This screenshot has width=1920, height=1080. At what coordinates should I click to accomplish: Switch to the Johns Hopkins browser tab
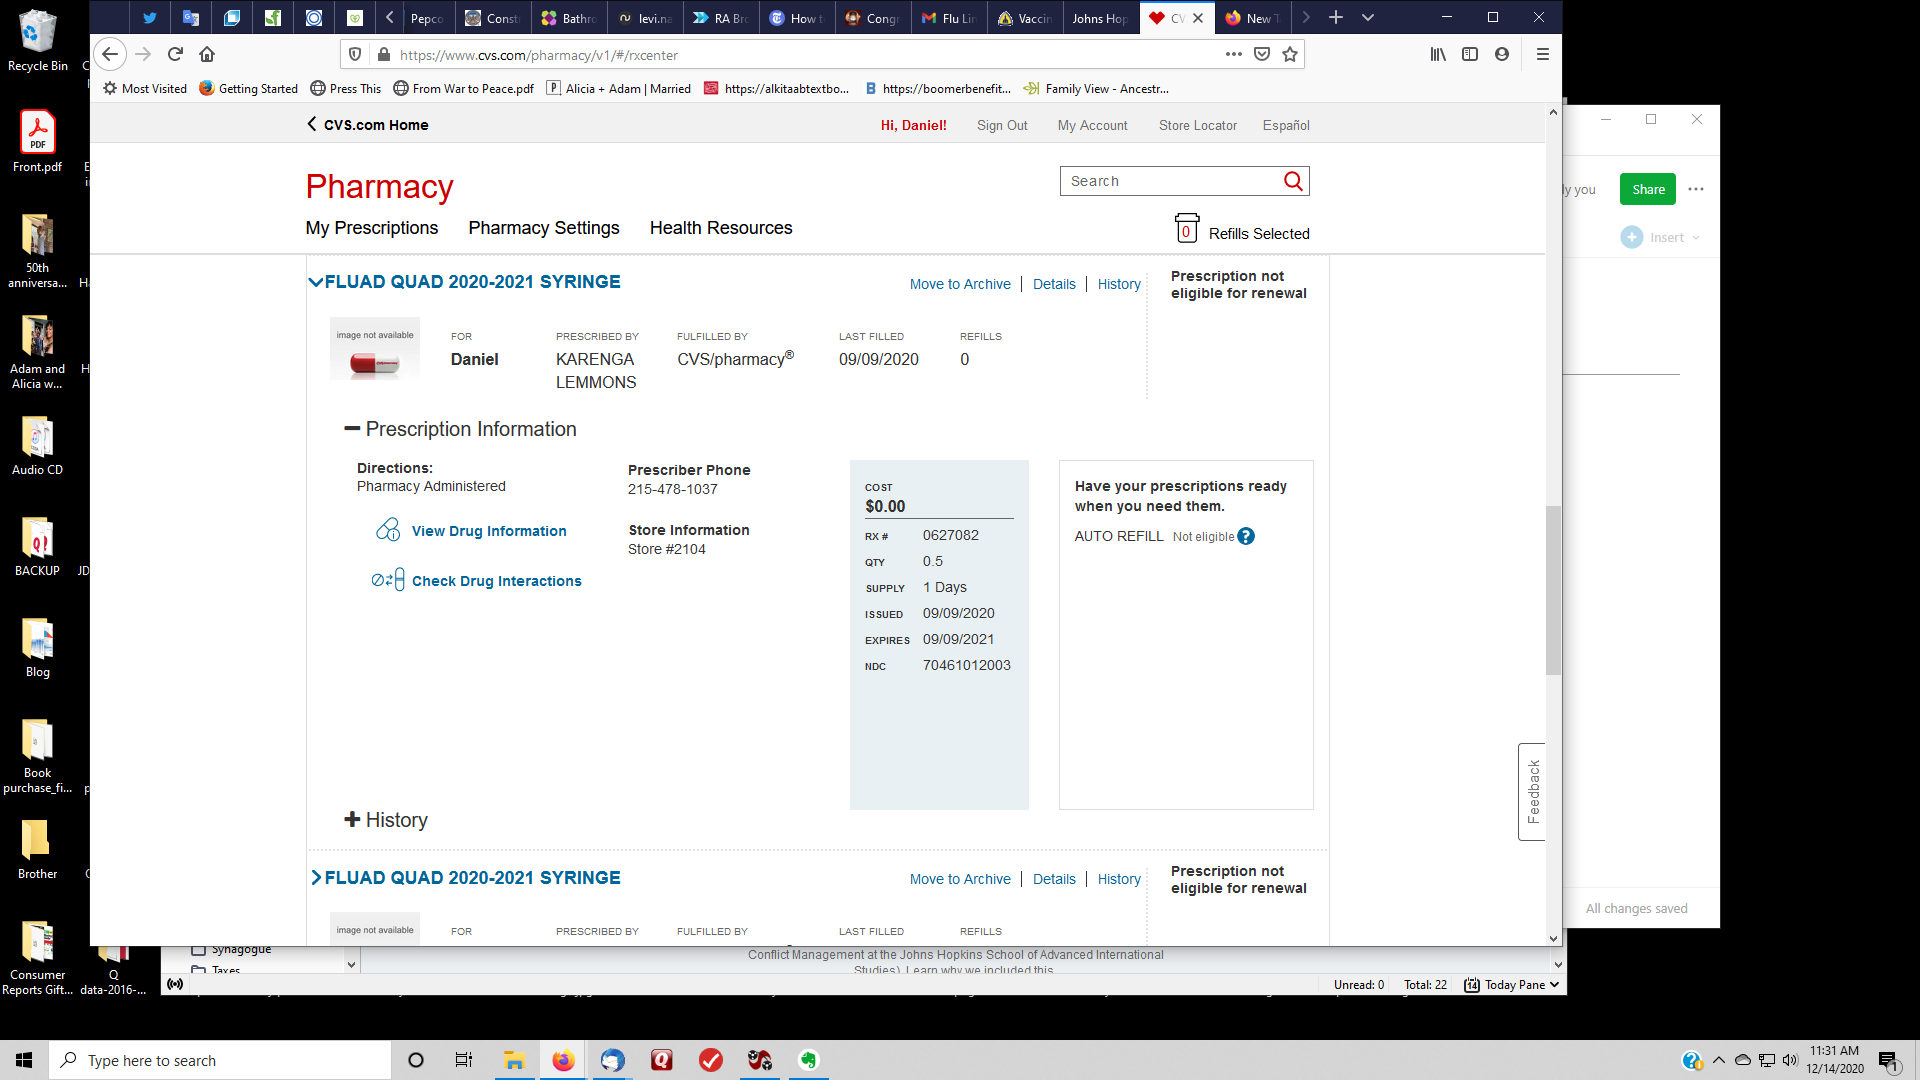point(1098,18)
